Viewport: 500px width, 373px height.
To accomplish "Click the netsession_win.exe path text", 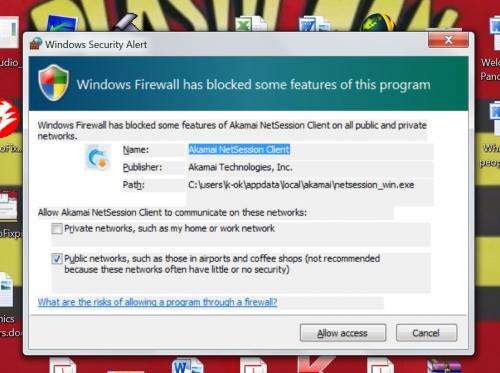I will pos(301,185).
